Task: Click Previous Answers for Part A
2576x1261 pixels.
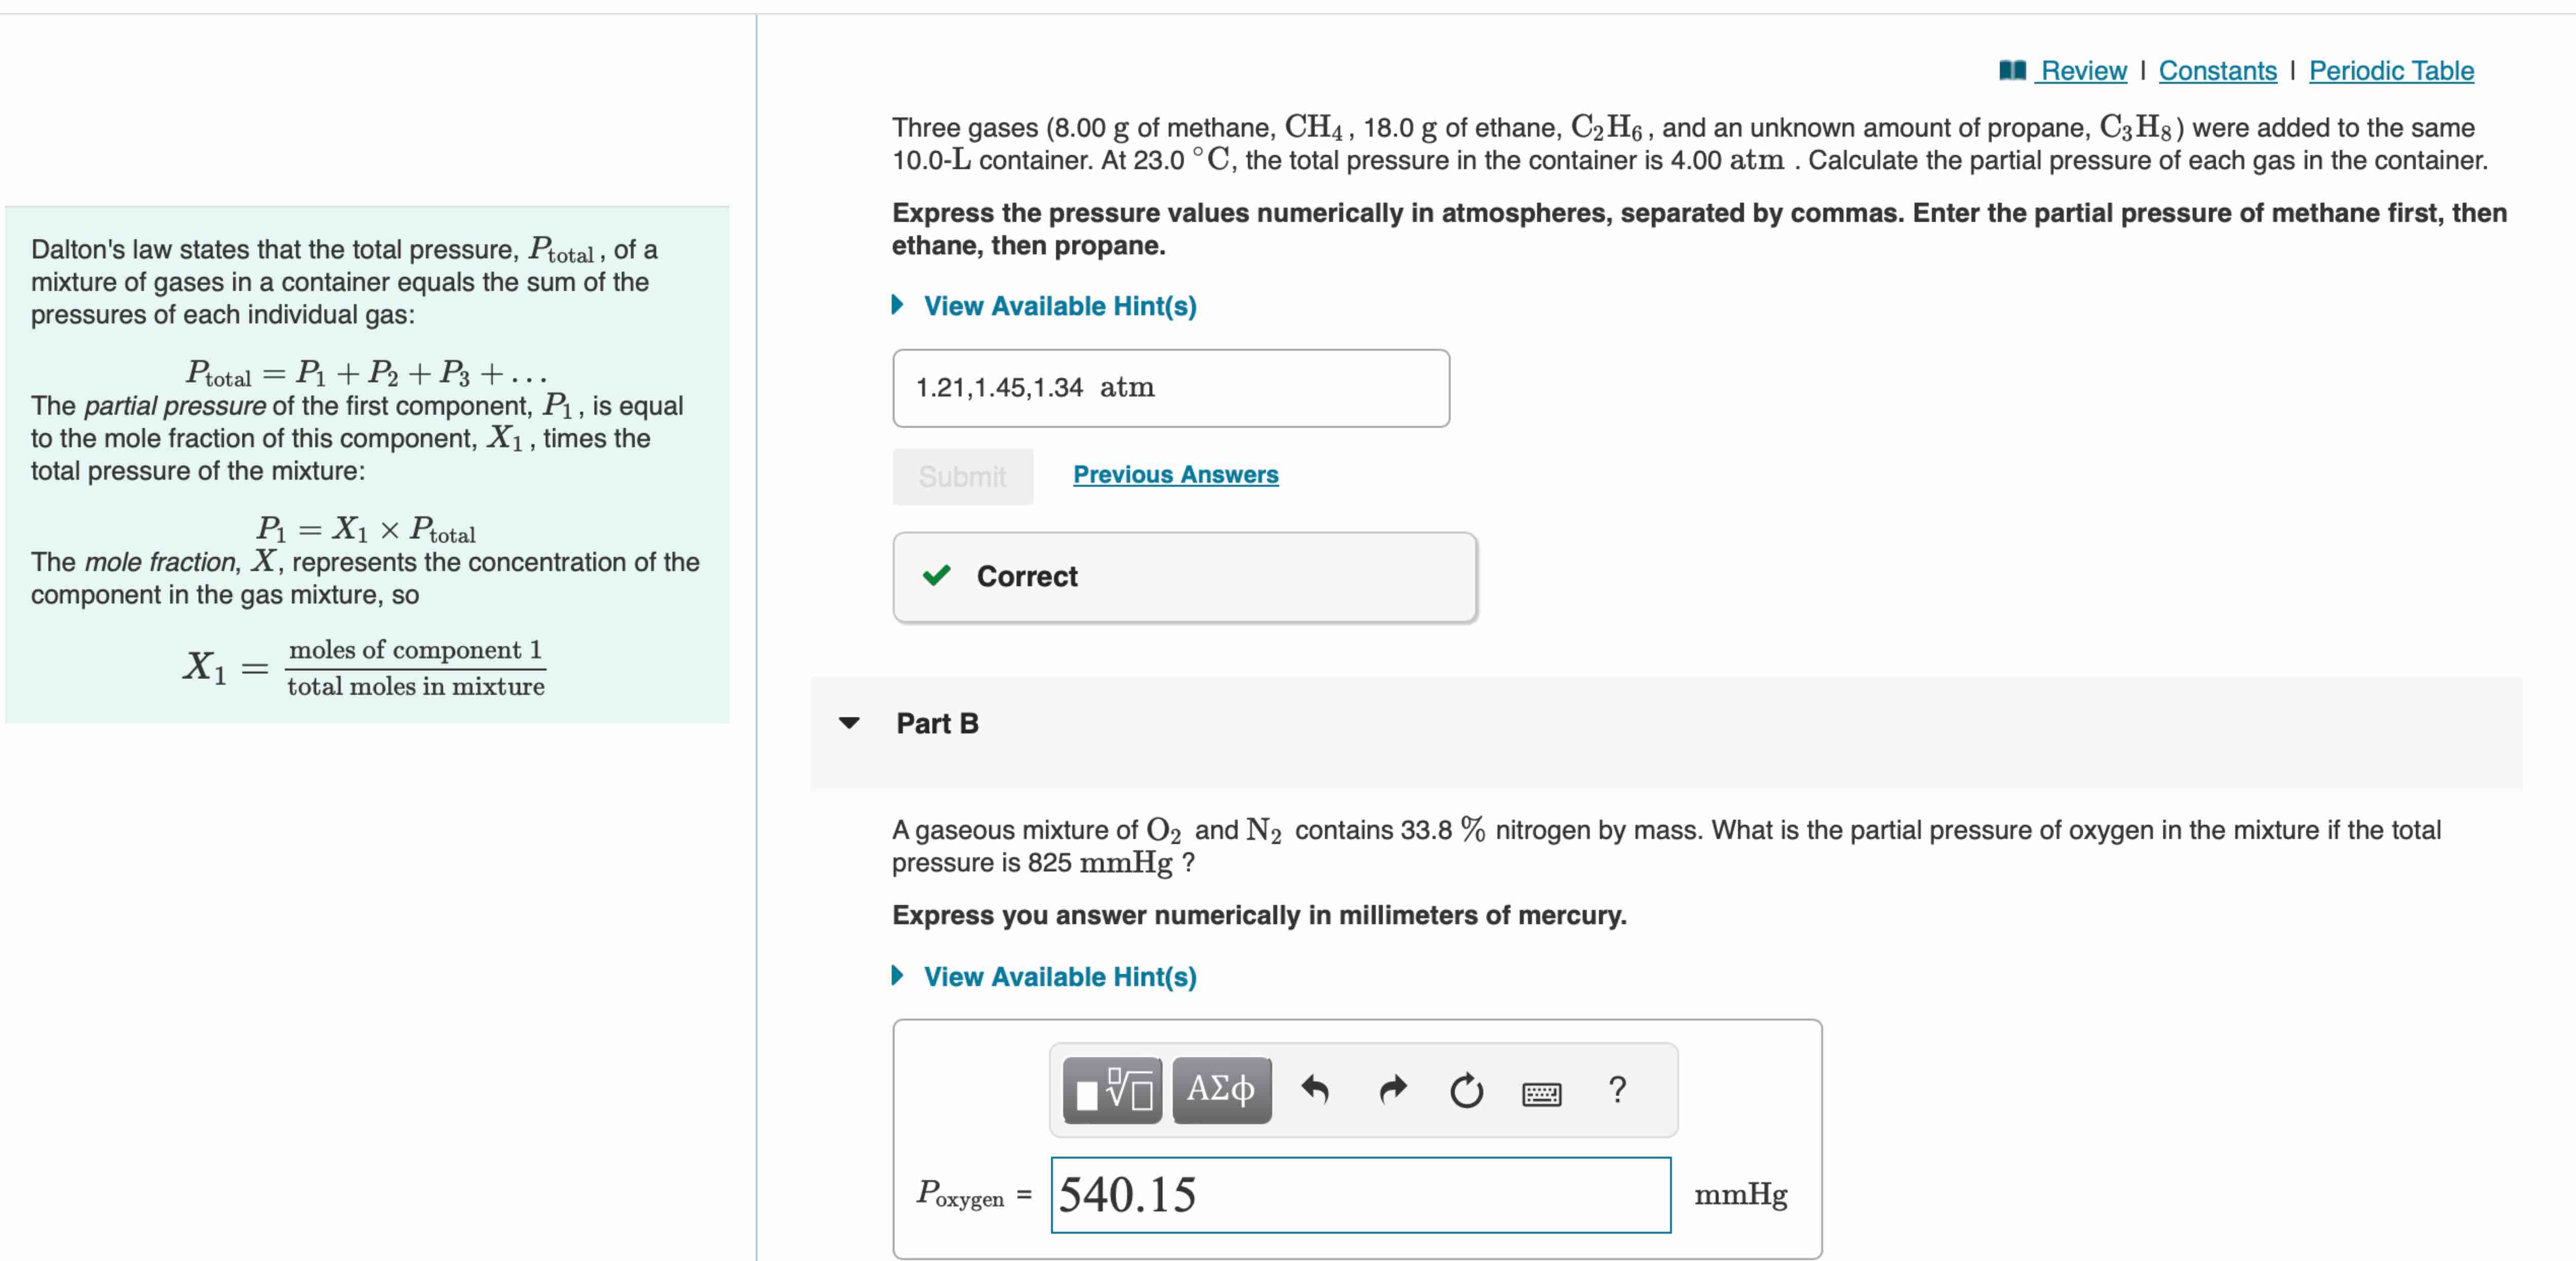Action: point(1175,475)
